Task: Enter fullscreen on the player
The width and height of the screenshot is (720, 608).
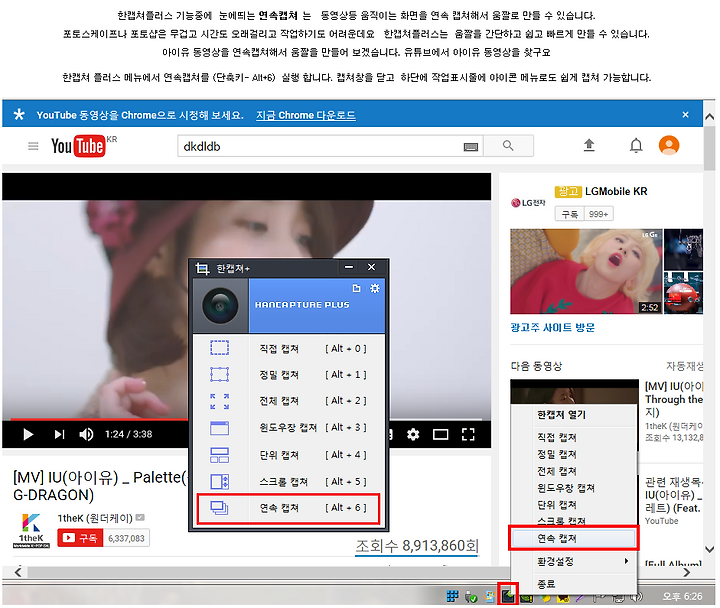Action: click(x=468, y=434)
